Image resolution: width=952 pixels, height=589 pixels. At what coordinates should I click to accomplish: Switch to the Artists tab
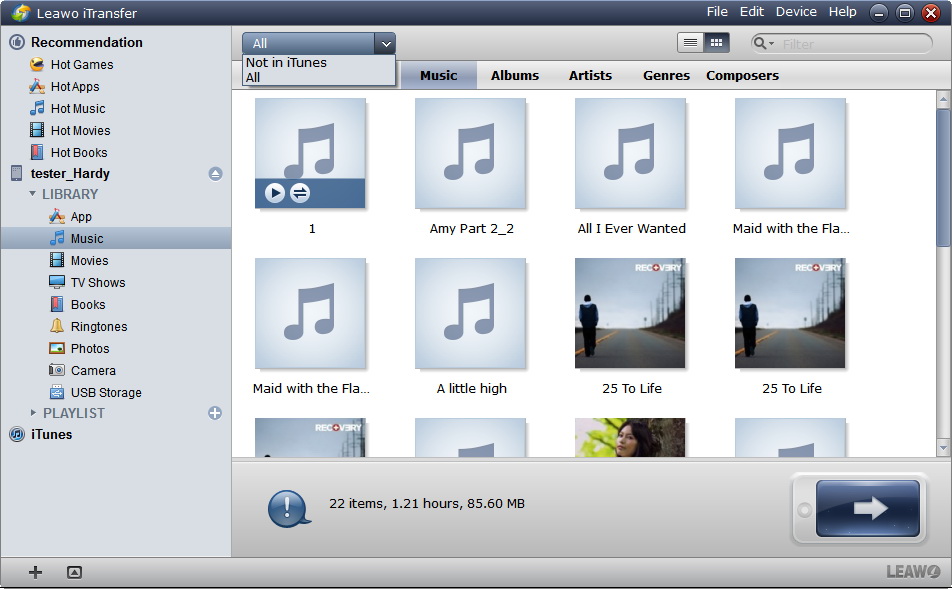coord(590,75)
